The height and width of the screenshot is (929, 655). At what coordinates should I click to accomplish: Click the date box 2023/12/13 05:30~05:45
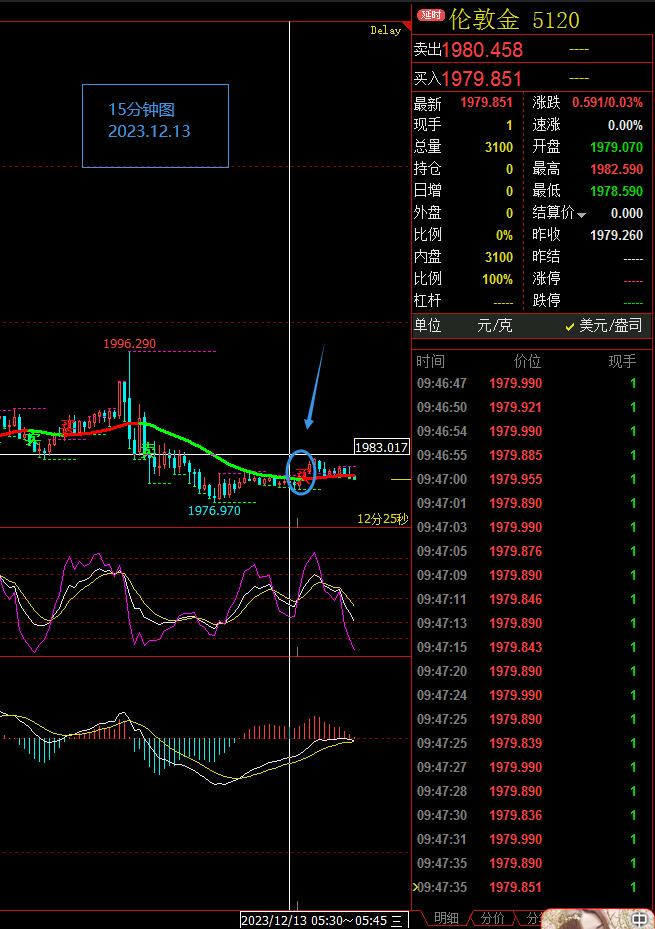(324, 920)
